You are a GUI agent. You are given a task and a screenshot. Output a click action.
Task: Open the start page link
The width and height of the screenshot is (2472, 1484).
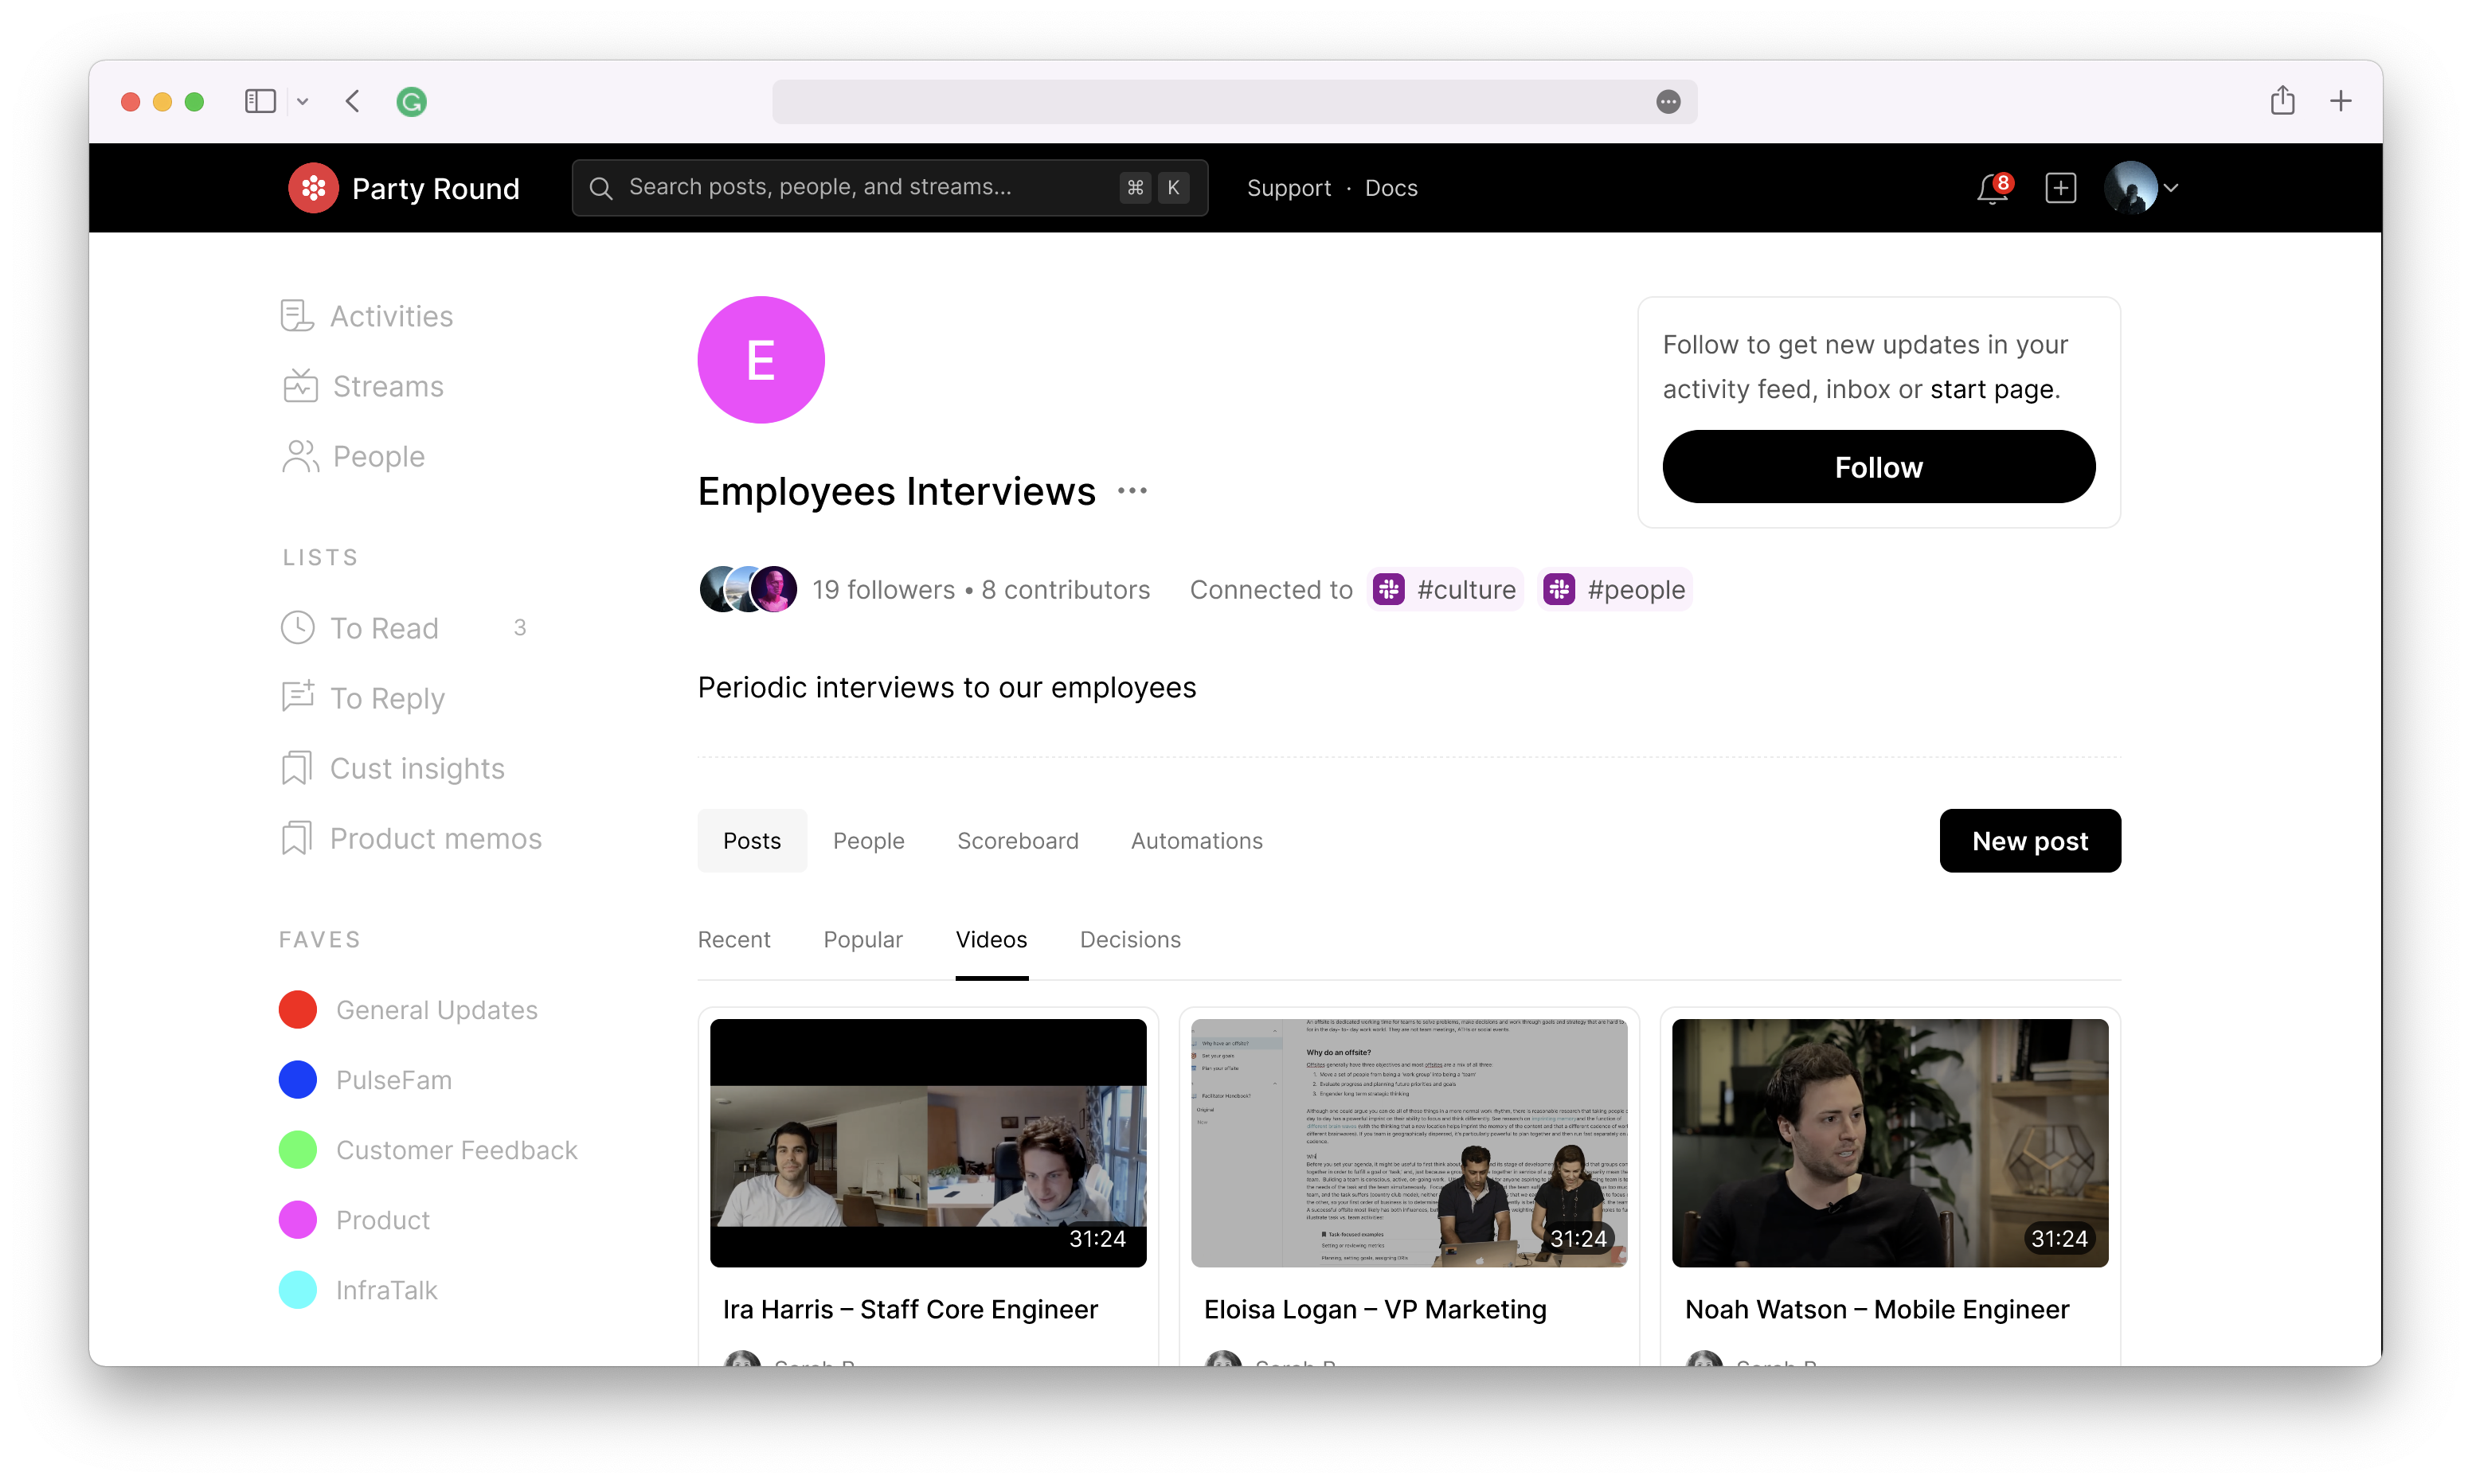click(1992, 389)
